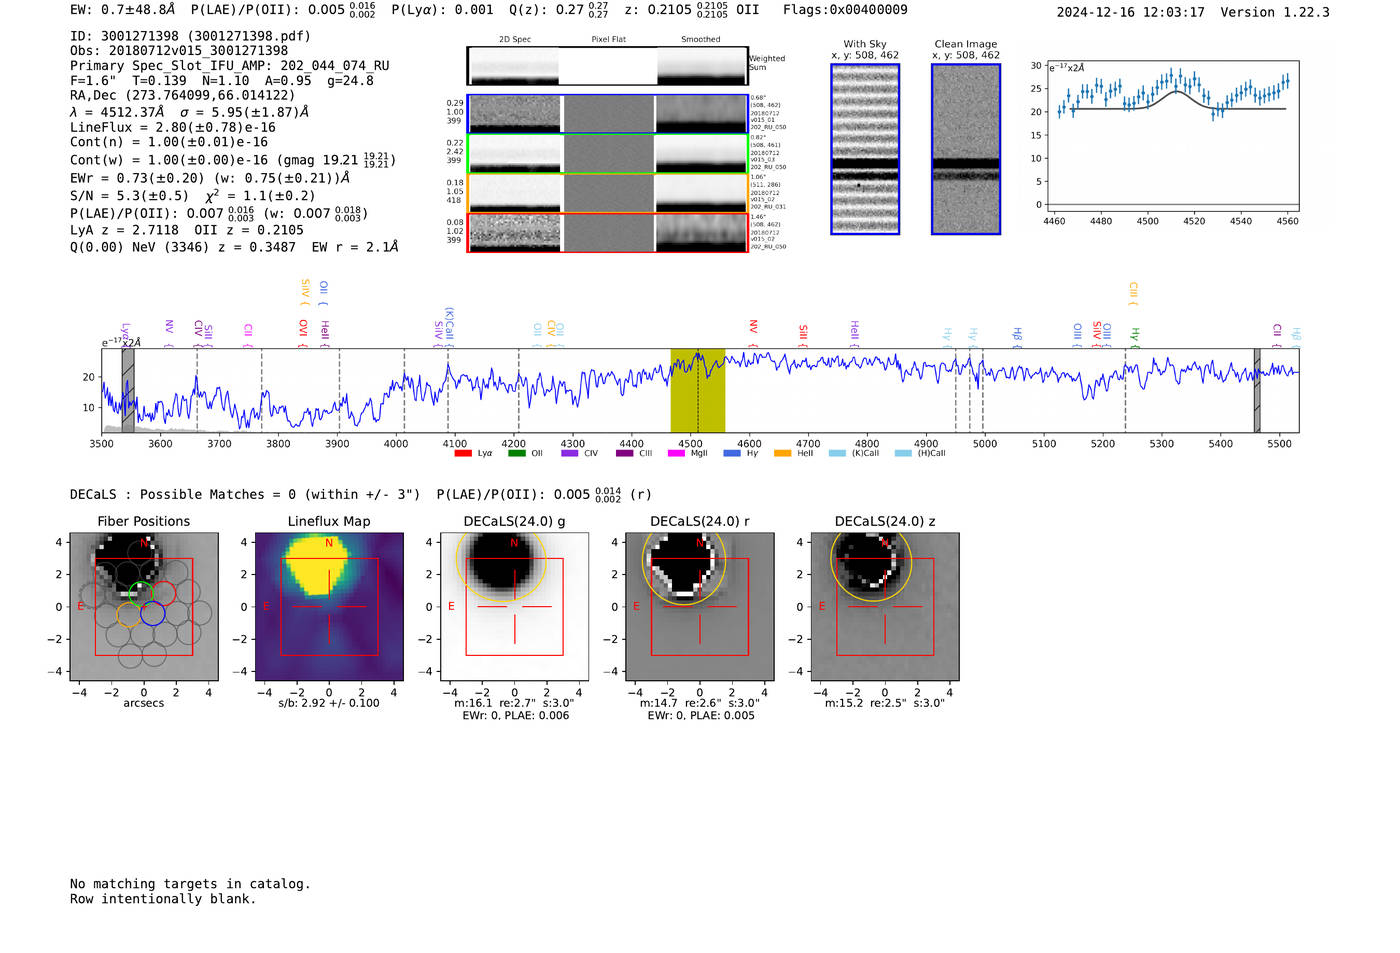This screenshot has height=953, width=1400.
Task: Open the Fiber Positions image
Action: [144, 606]
